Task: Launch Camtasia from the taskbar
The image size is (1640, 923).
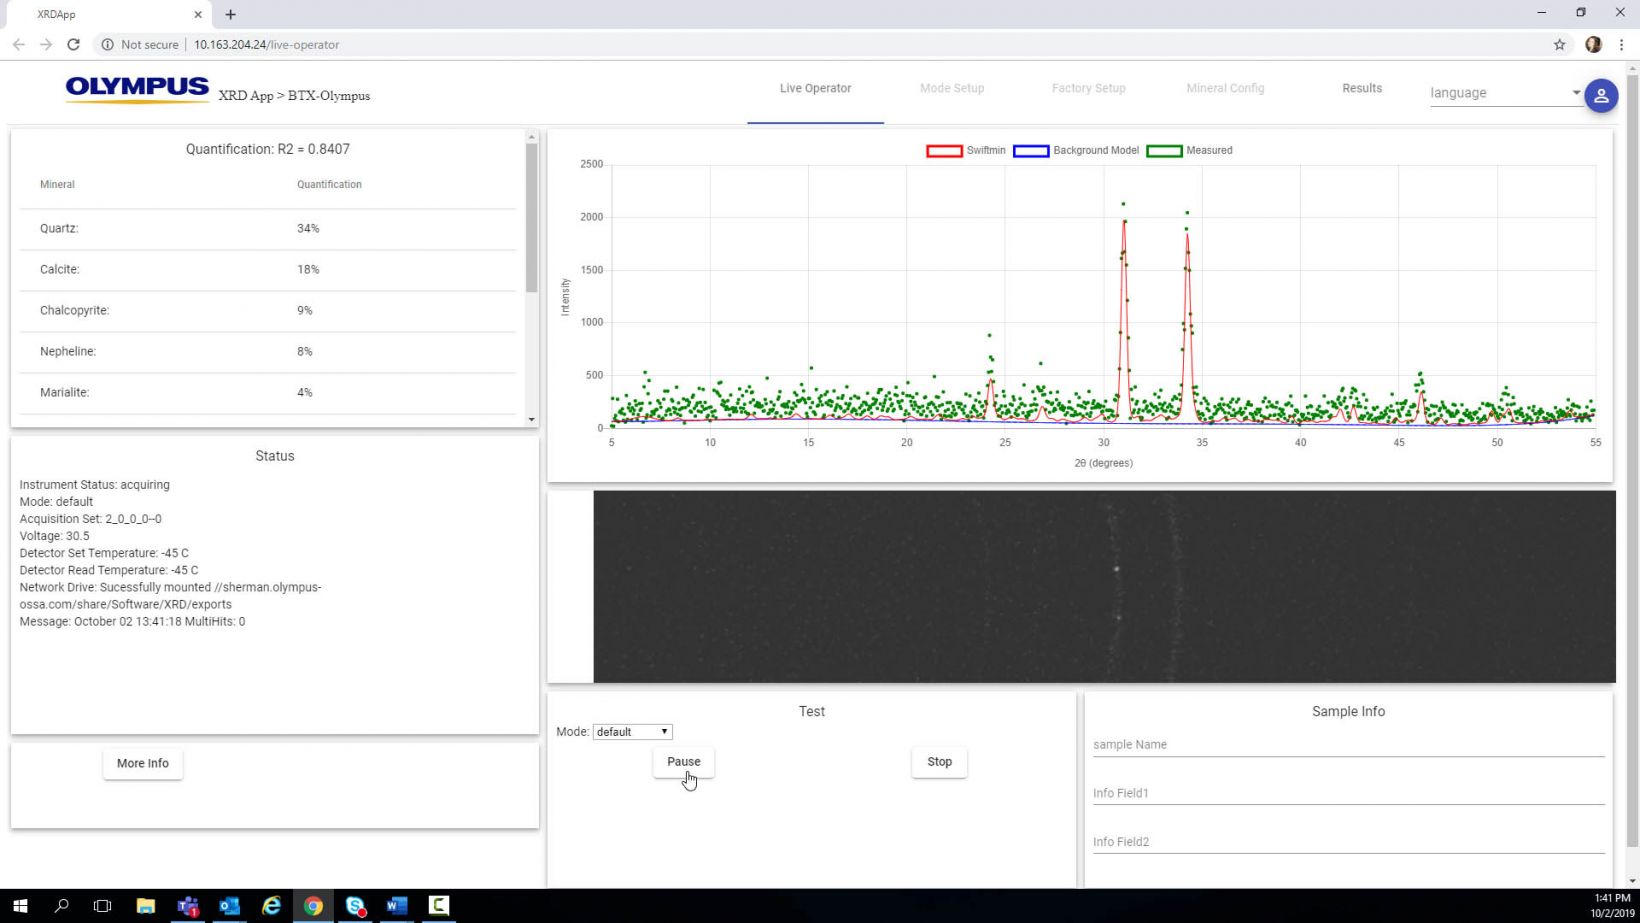Action: click(x=438, y=906)
